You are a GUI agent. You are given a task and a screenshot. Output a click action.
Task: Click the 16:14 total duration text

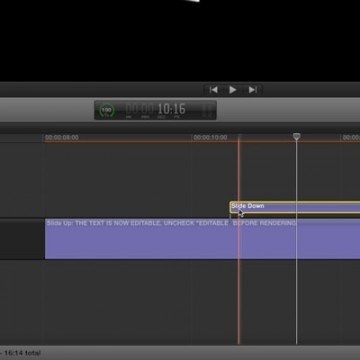coord(22,353)
